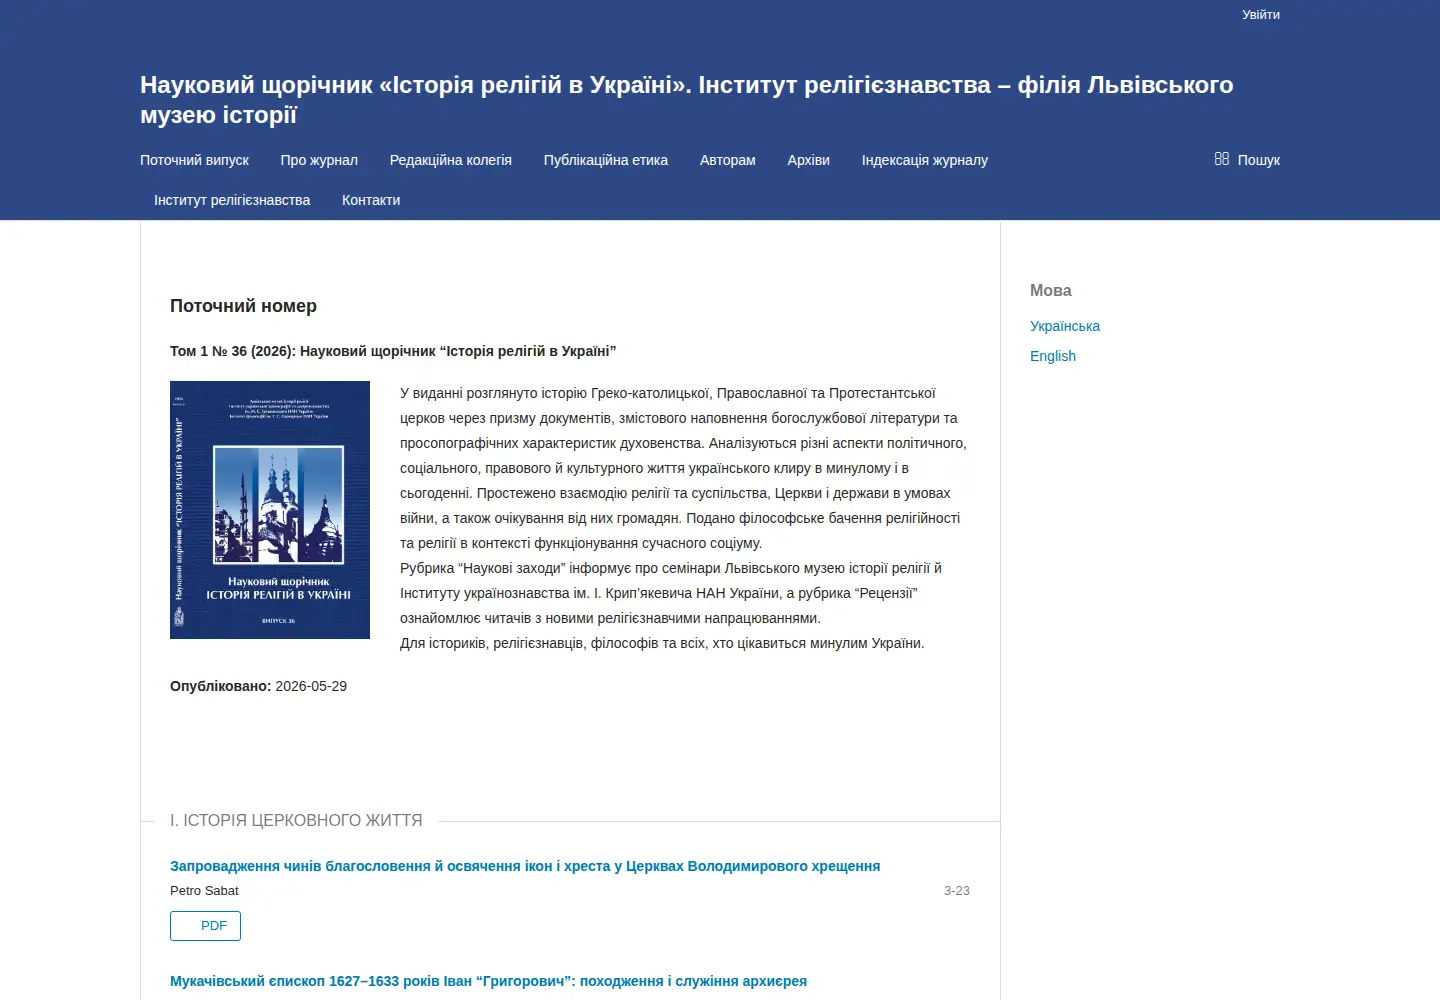This screenshot has height=1000, width=1440.
Task: Download PDF of Petro Sabat's article
Action: 205,926
